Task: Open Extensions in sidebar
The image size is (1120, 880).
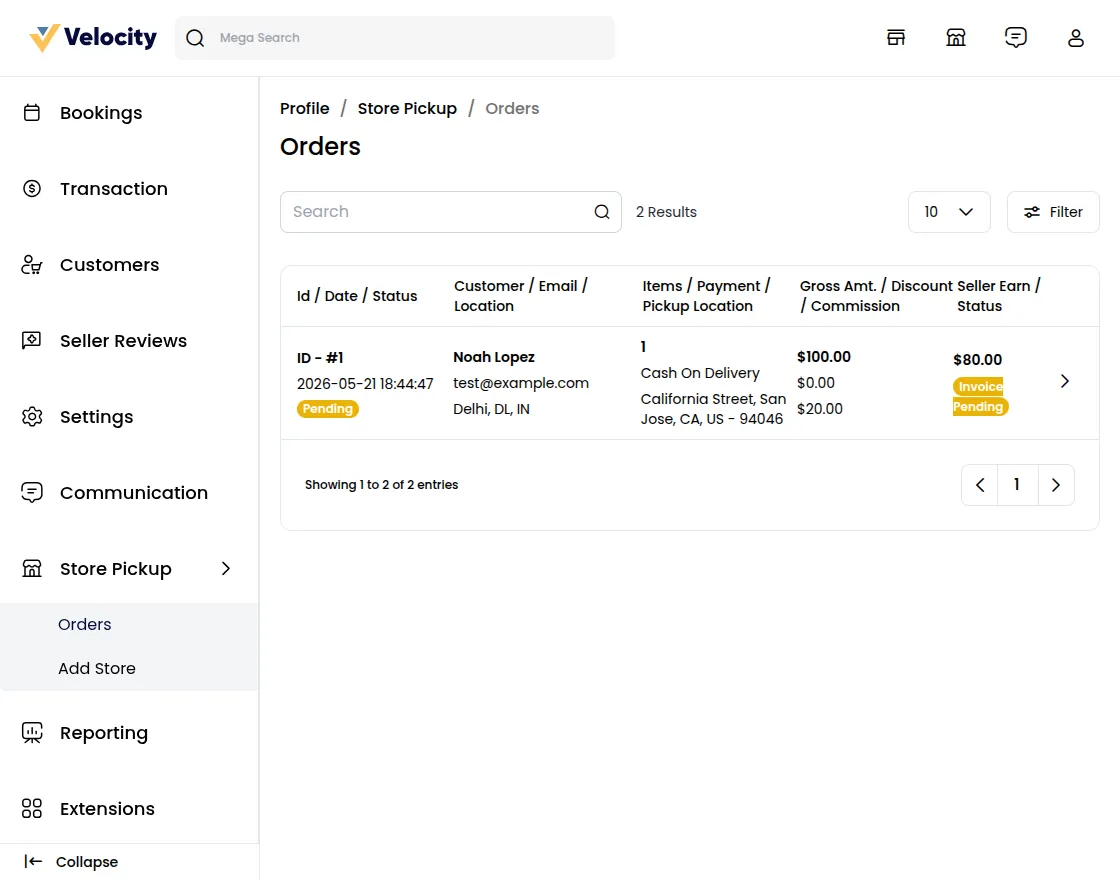Action: tap(107, 809)
